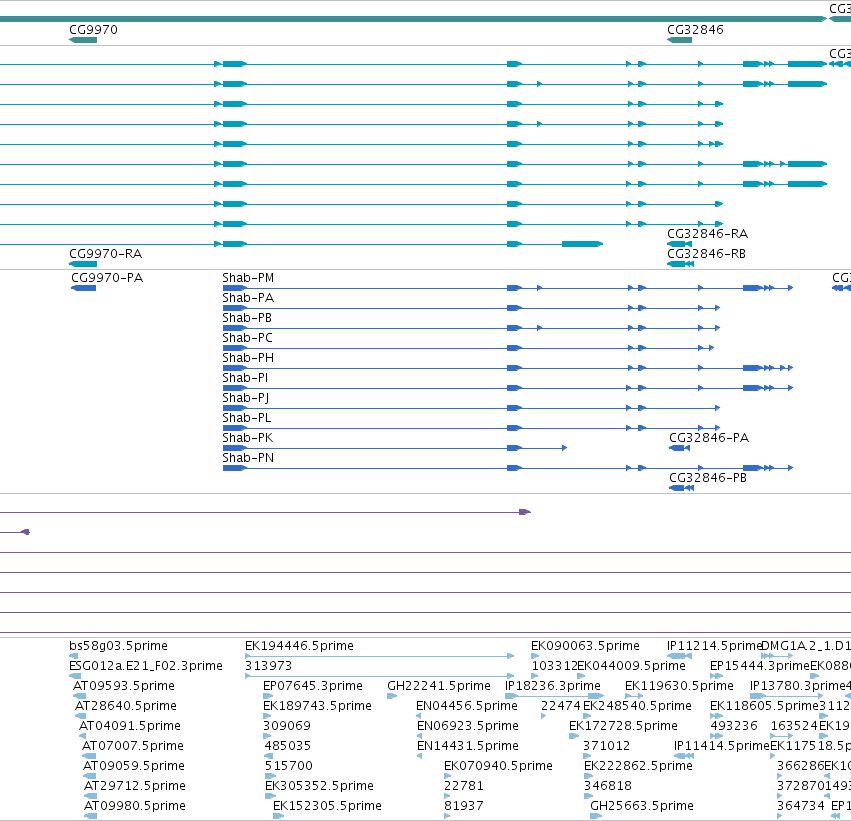851x821 pixels.
Task: Click the EK152305.5prime EST label
Action: pos(327,806)
